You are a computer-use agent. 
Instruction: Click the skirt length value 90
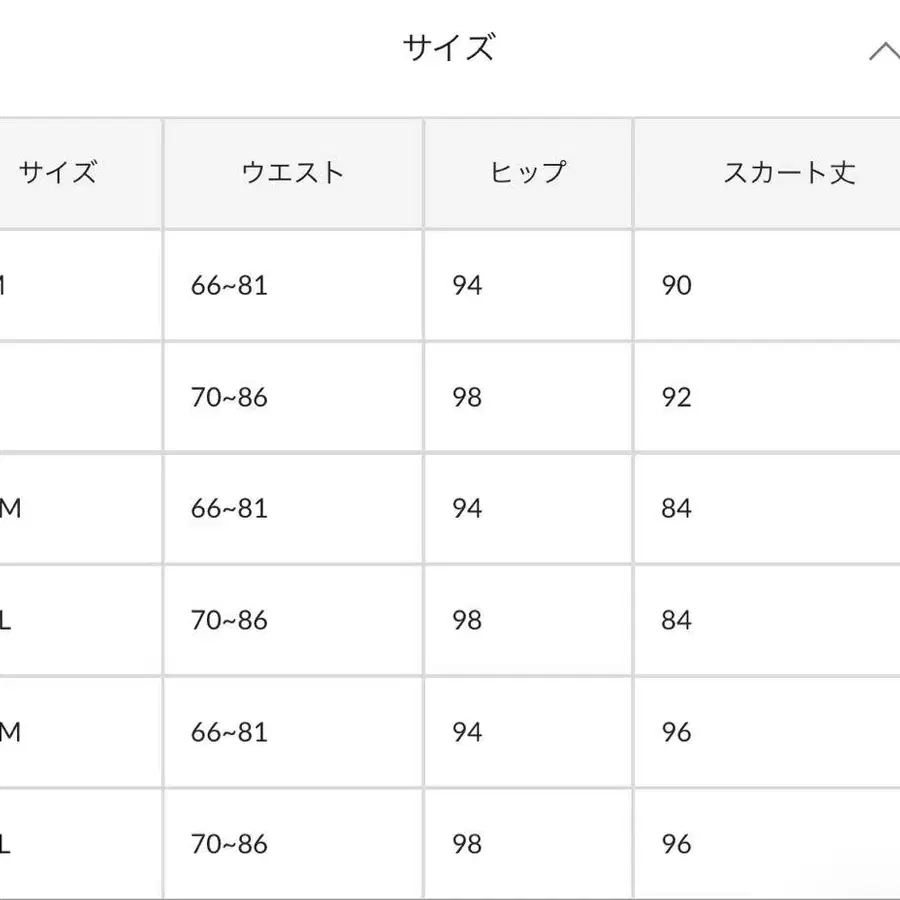point(676,286)
